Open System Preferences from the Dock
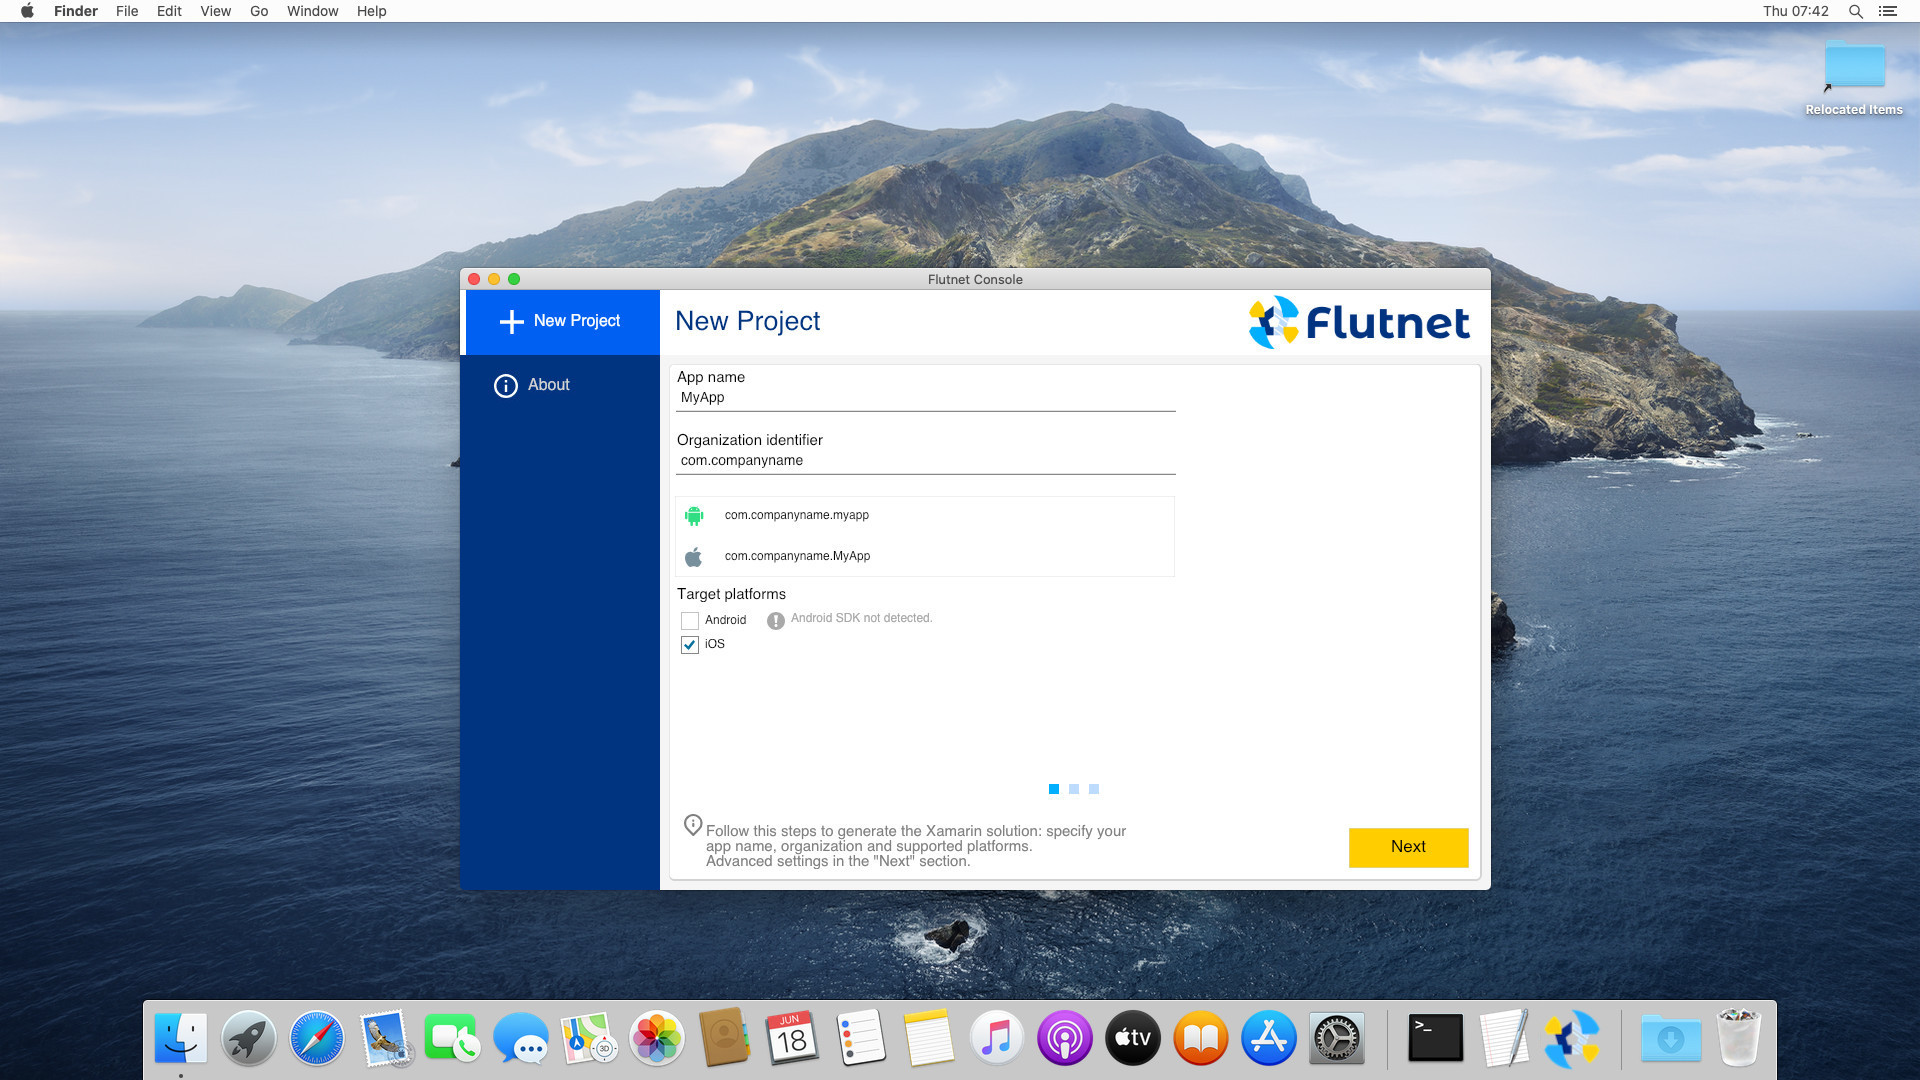The image size is (1920, 1080). coord(1336,1038)
